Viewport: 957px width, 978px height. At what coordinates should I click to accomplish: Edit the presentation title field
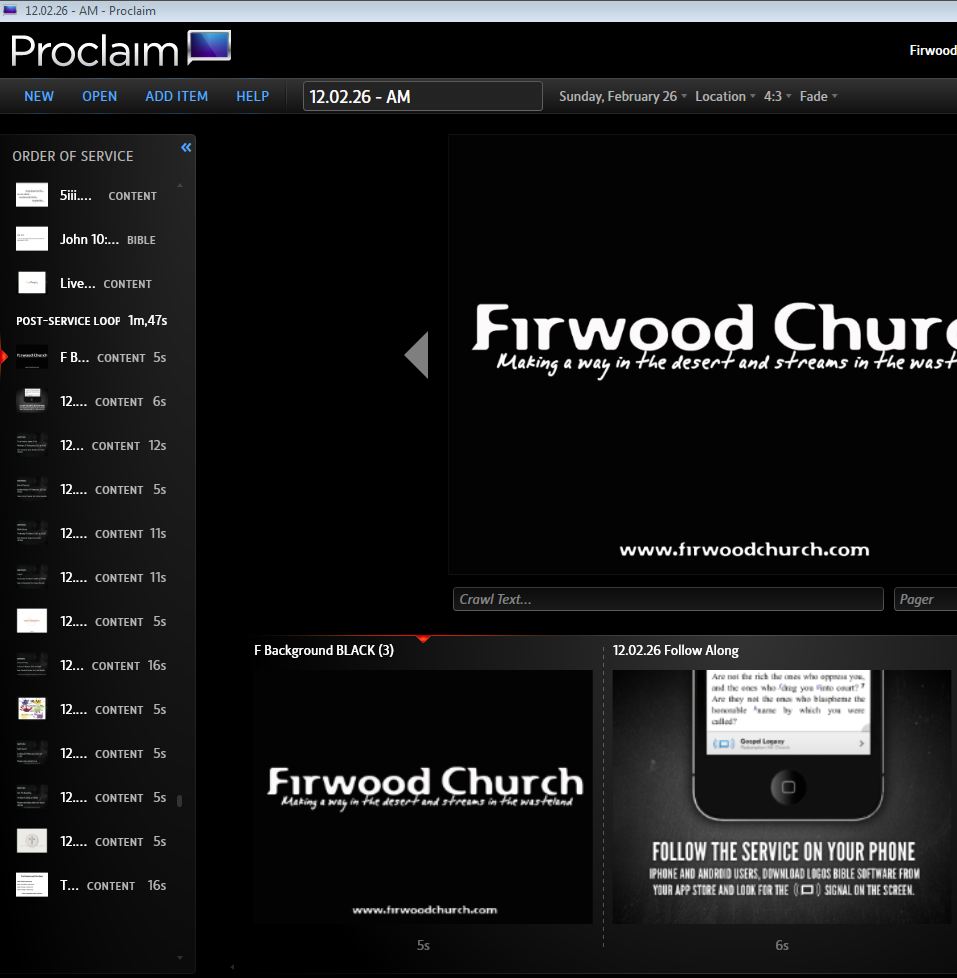click(422, 96)
